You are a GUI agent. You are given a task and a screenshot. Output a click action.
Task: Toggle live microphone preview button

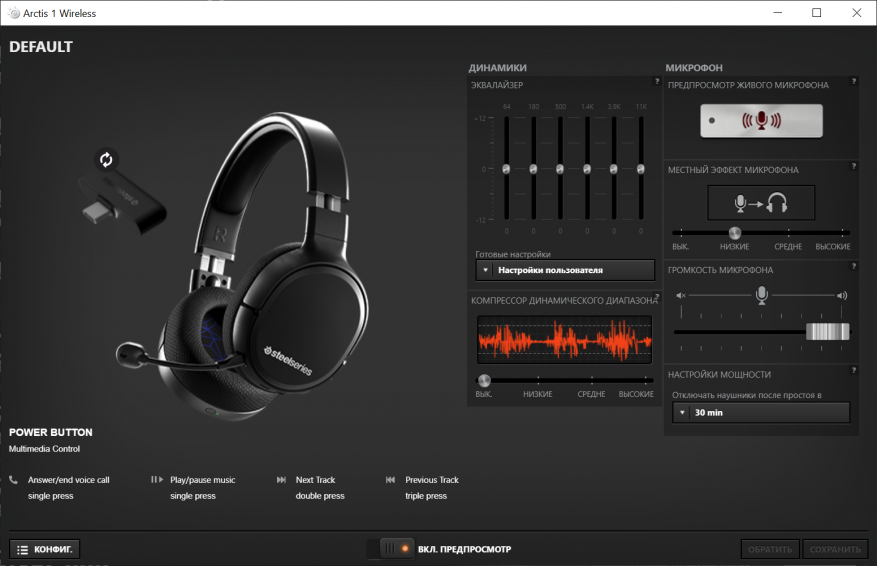(x=761, y=121)
